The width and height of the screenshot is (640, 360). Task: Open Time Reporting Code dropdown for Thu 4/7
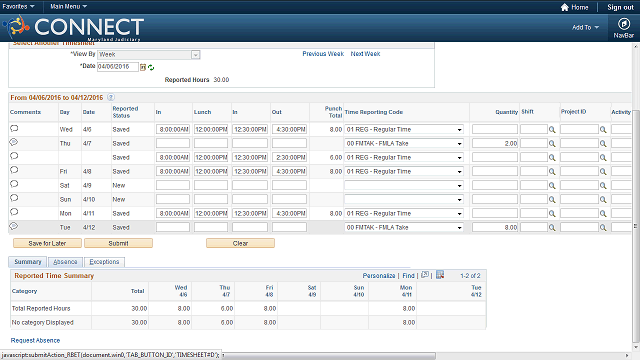pyautogui.click(x=404, y=143)
